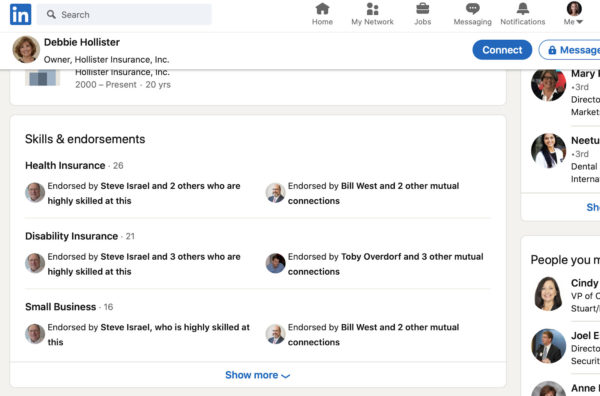Open 'Toby Overdorf and 3 other mutual connections'
600x396 pixels.
(386, 264)
